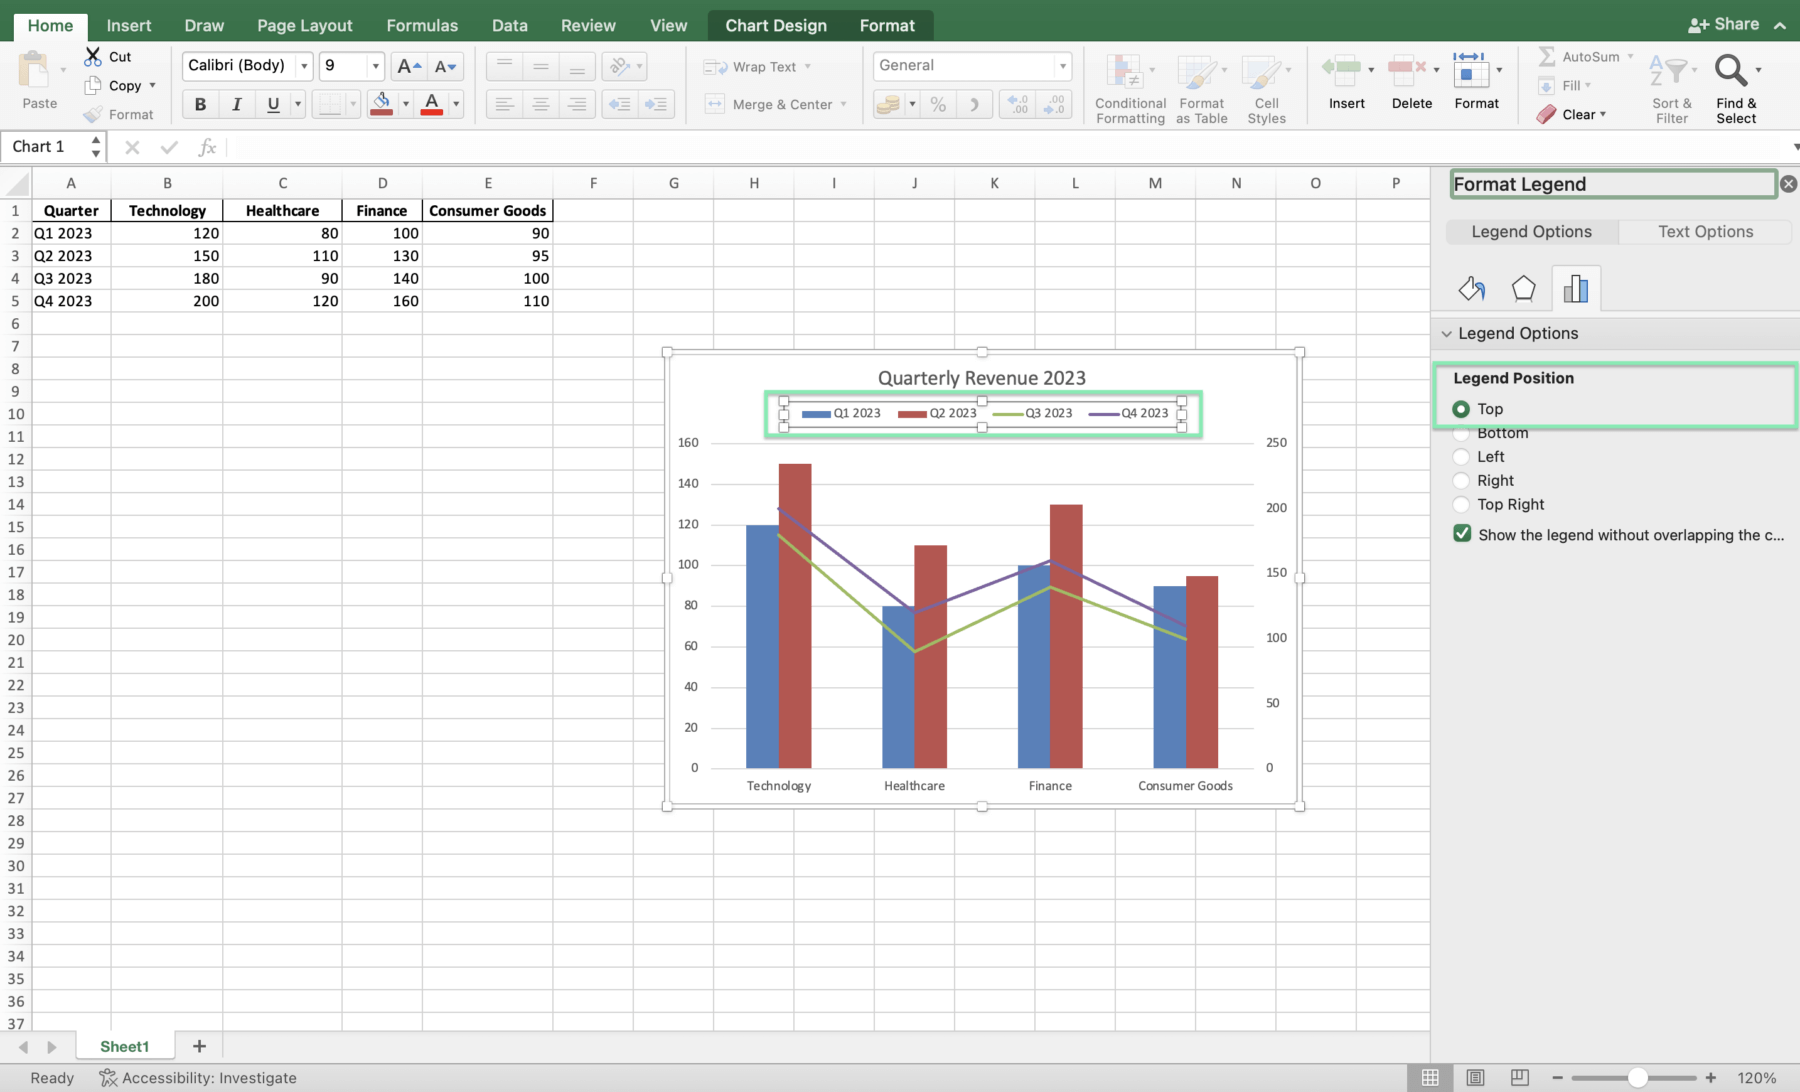Select the Sheet1 tab
1800x1092 pixels.
[x=124, y=1046]
